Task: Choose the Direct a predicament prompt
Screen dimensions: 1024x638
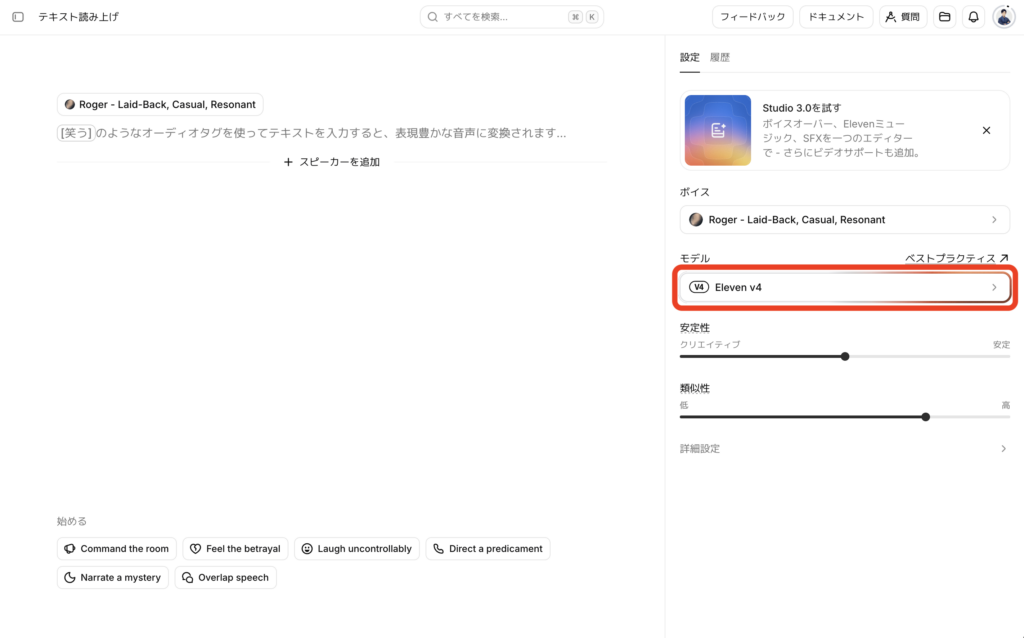Action: coord(488,549)
